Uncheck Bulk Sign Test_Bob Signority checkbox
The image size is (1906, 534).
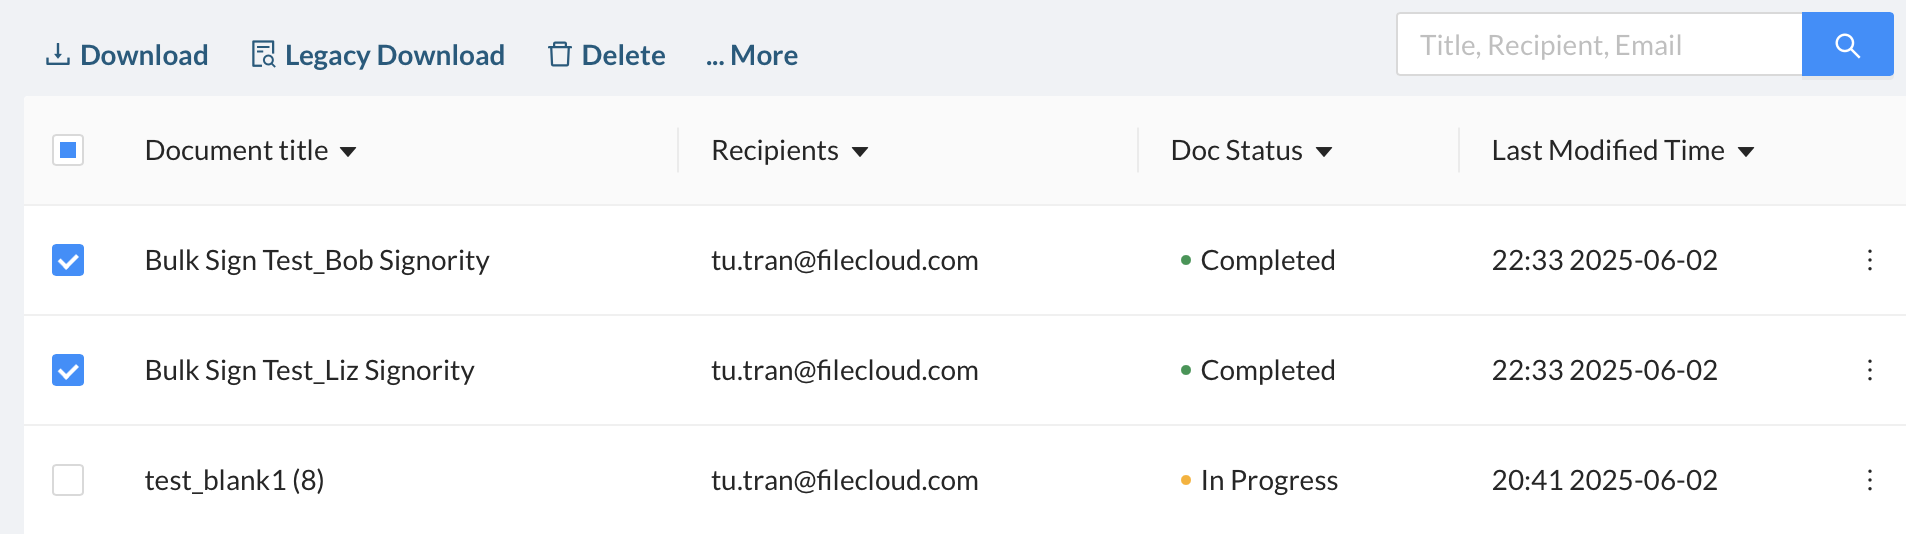pos(68,260)
